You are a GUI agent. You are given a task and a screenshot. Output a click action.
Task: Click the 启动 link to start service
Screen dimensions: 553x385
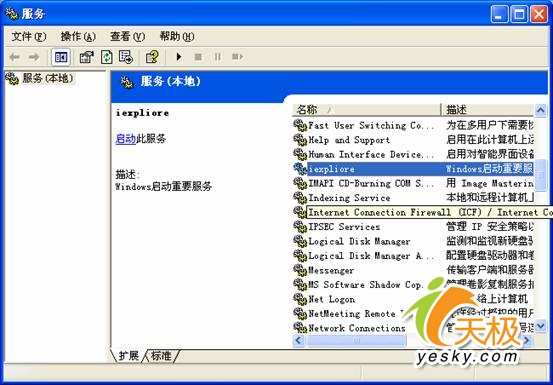point(126,139)
